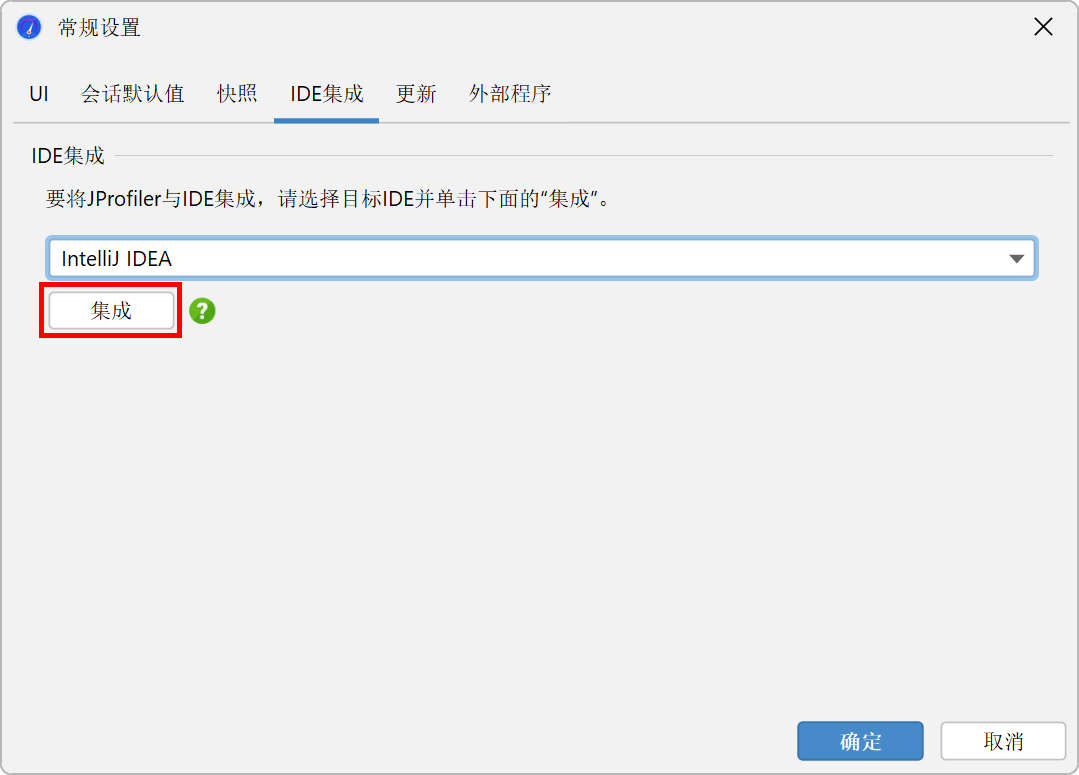The height and width of the screenshot is (775, 1079).
Task: Select the IDE集成 tab
Action: point(326,94)
